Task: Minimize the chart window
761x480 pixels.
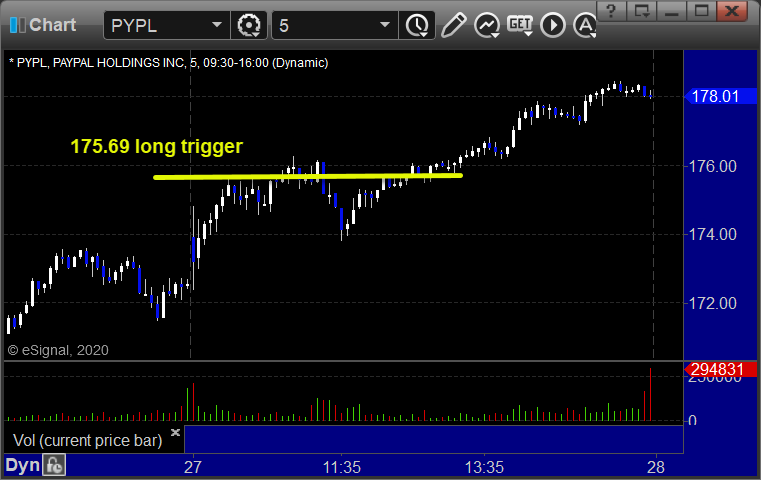Action: click(672, 11)
